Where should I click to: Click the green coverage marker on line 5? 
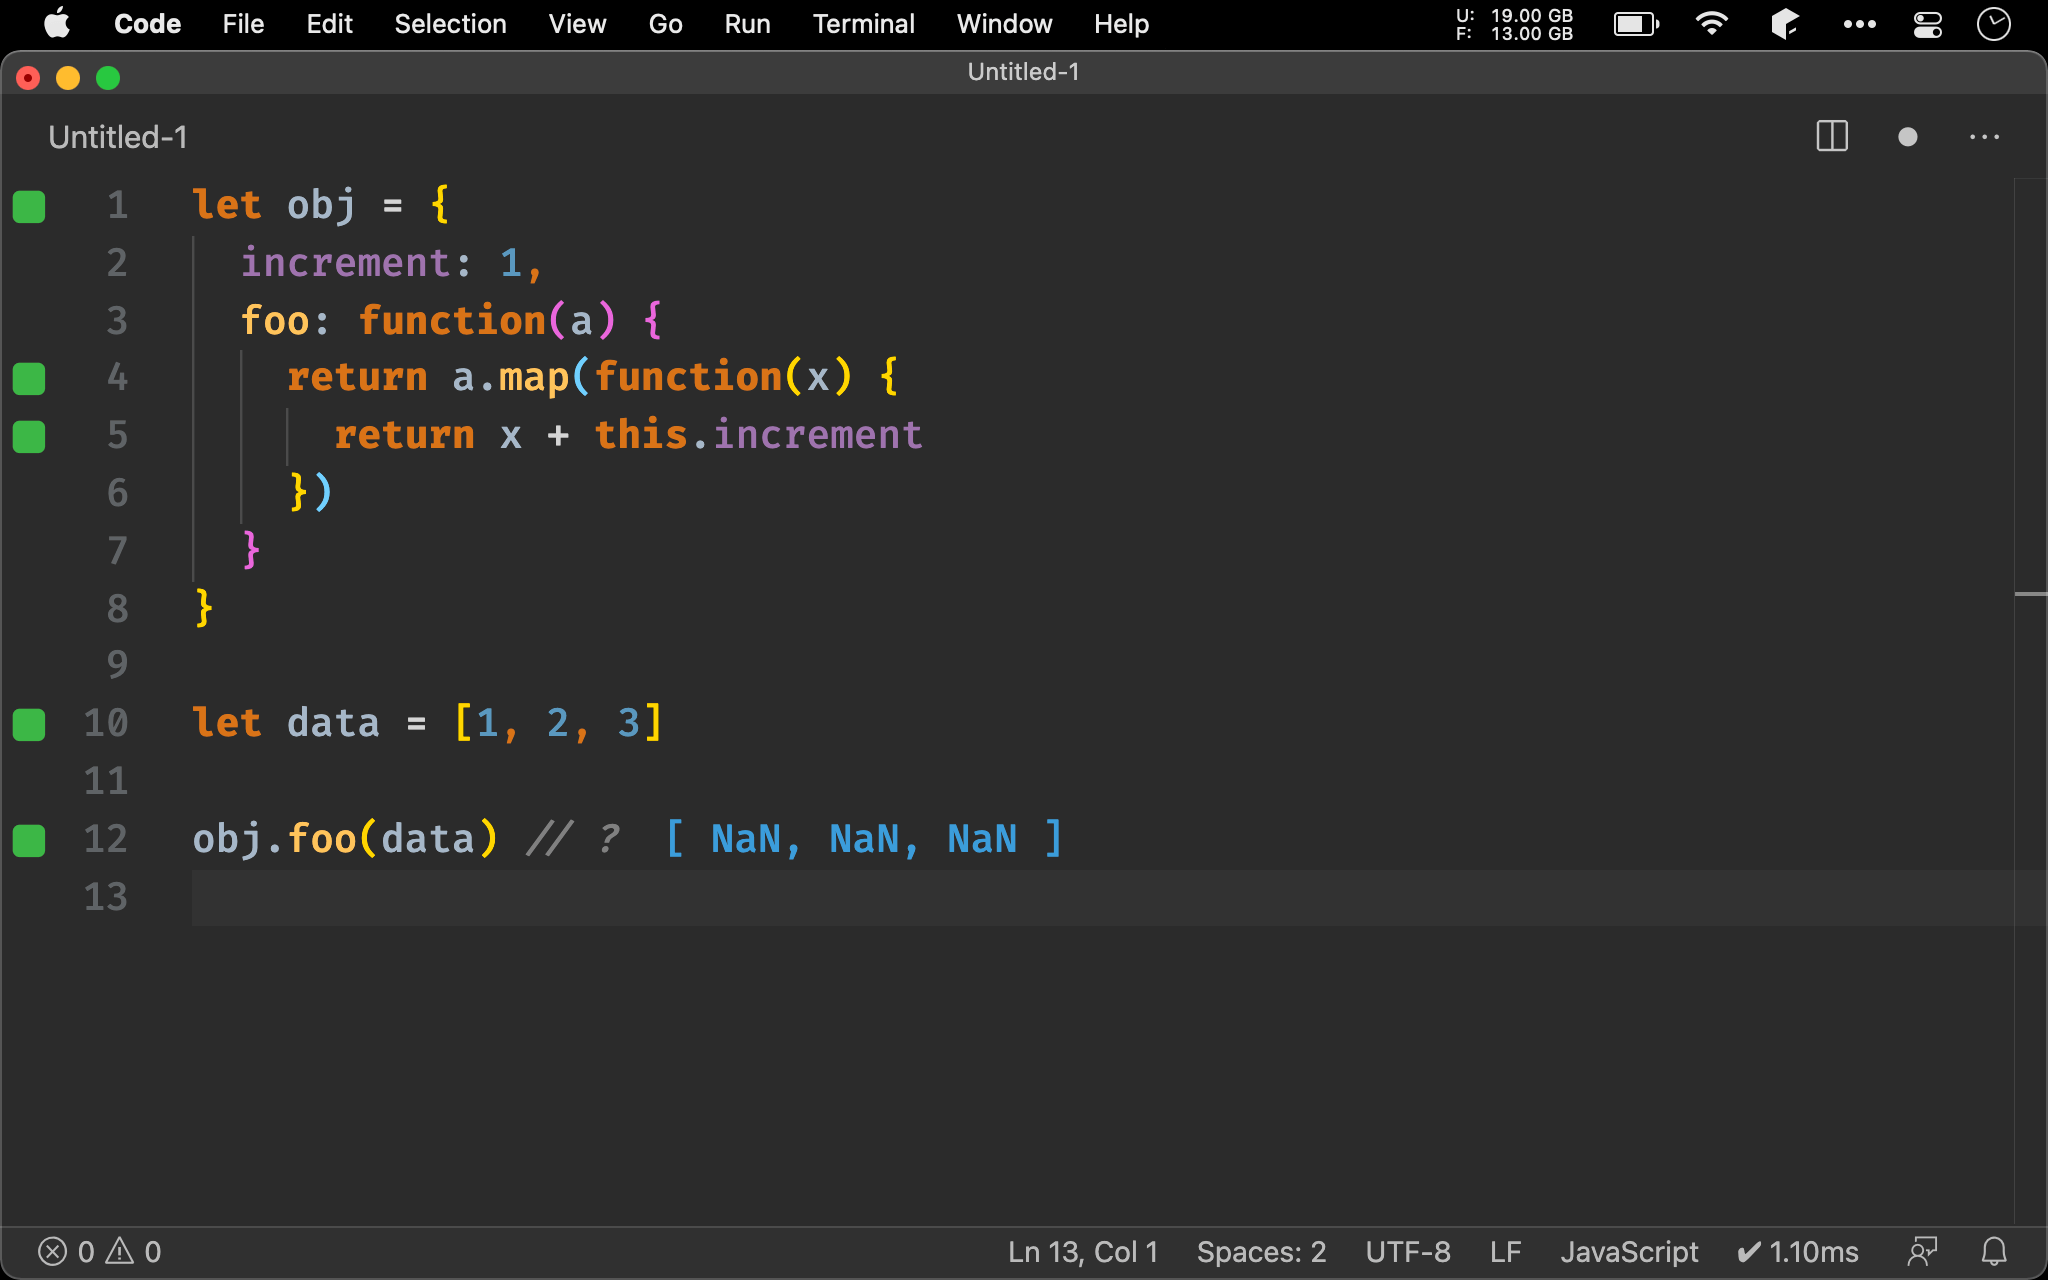point(29,437)
